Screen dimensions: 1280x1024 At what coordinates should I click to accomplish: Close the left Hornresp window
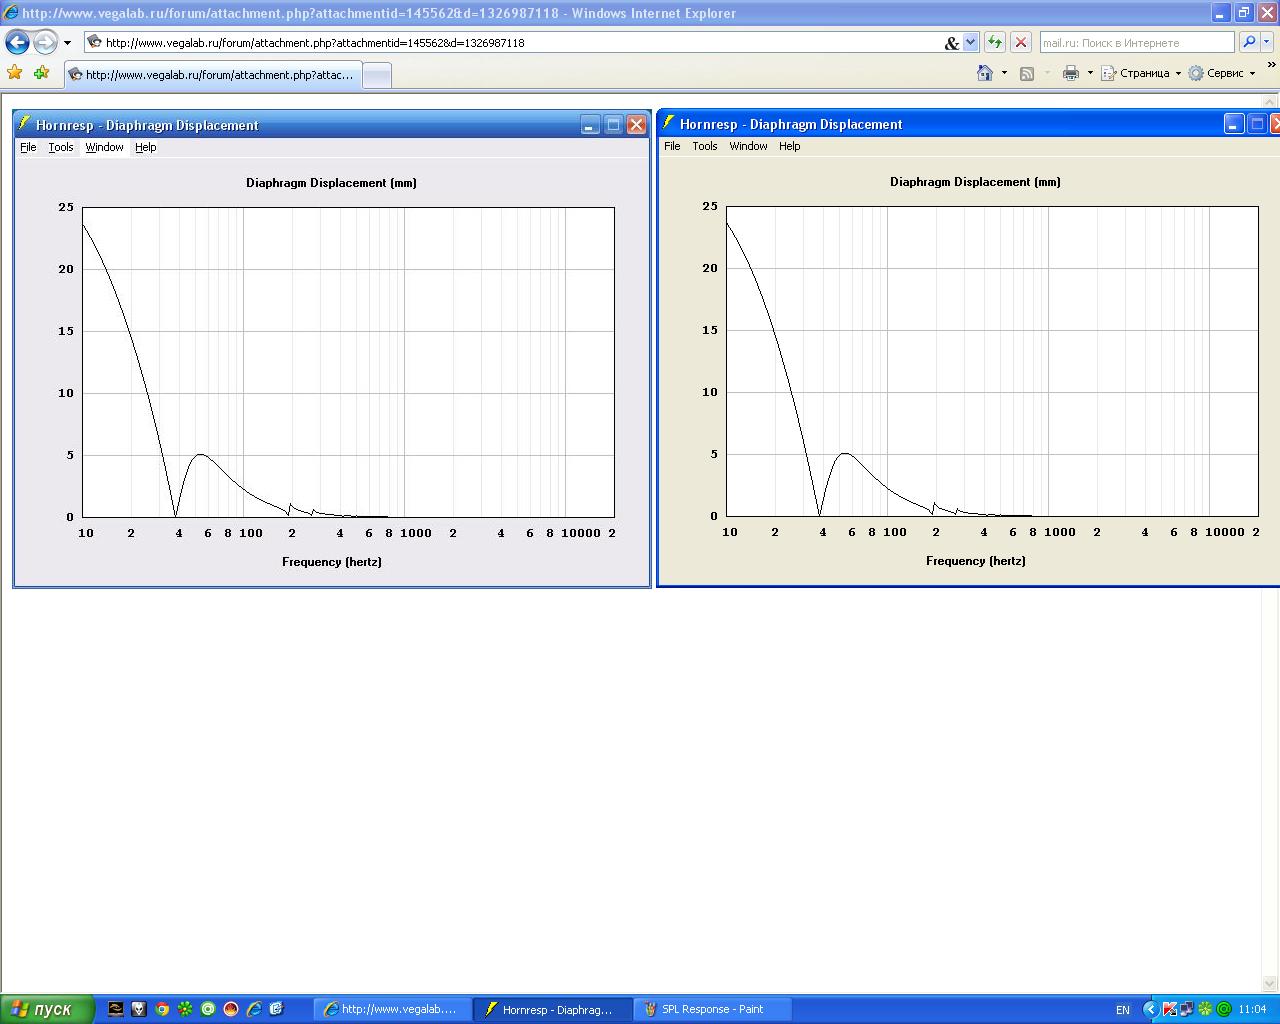pos(637,125)
